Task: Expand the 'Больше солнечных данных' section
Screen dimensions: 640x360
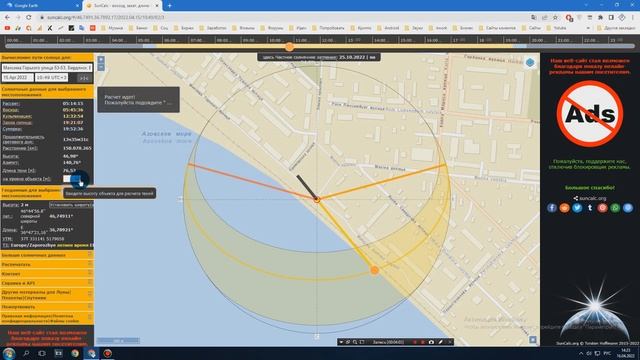Action: pyautogui.click(x=47, y=255)
